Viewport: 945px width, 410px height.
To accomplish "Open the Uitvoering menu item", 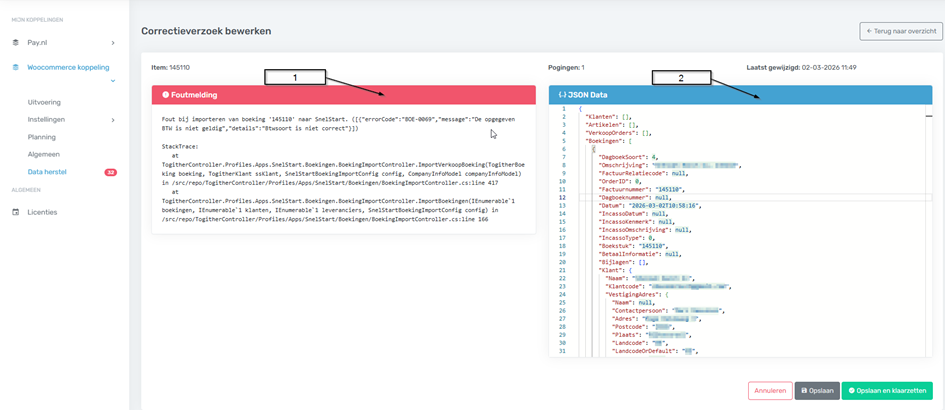I will tap(45, 103).
